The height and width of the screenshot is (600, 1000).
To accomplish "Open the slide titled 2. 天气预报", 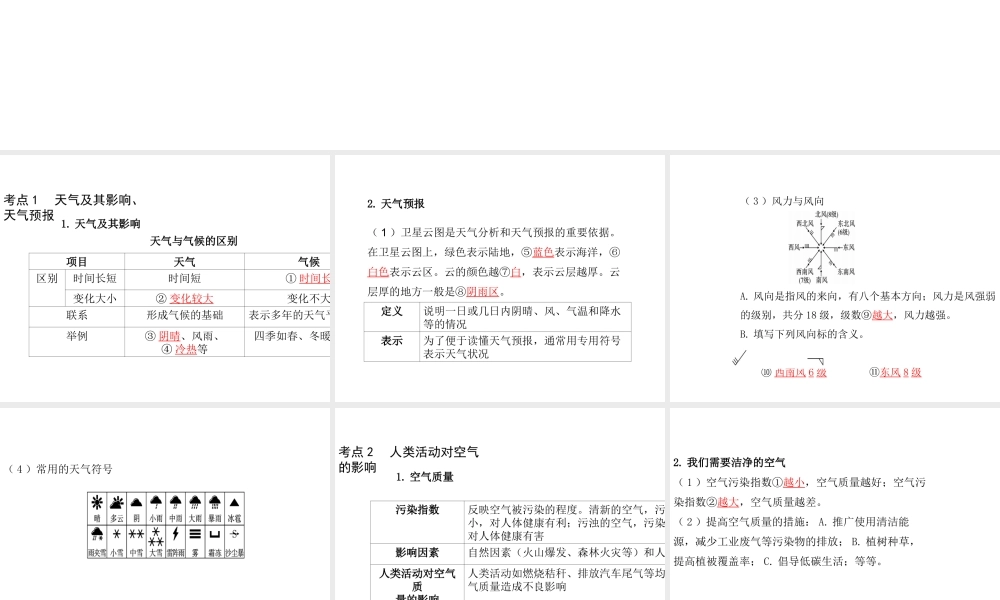I will 499,278.
